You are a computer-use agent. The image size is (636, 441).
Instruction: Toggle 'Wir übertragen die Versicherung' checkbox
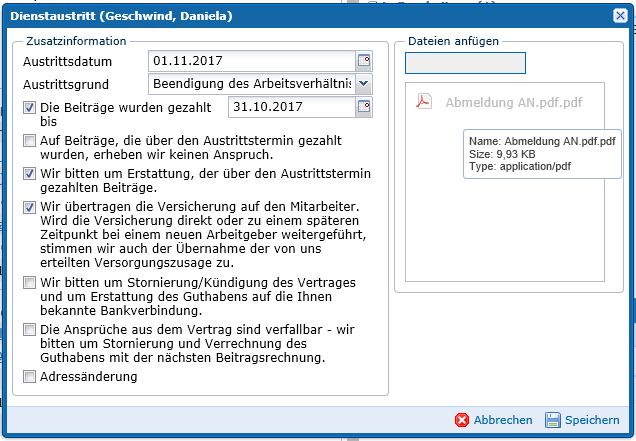30,207
